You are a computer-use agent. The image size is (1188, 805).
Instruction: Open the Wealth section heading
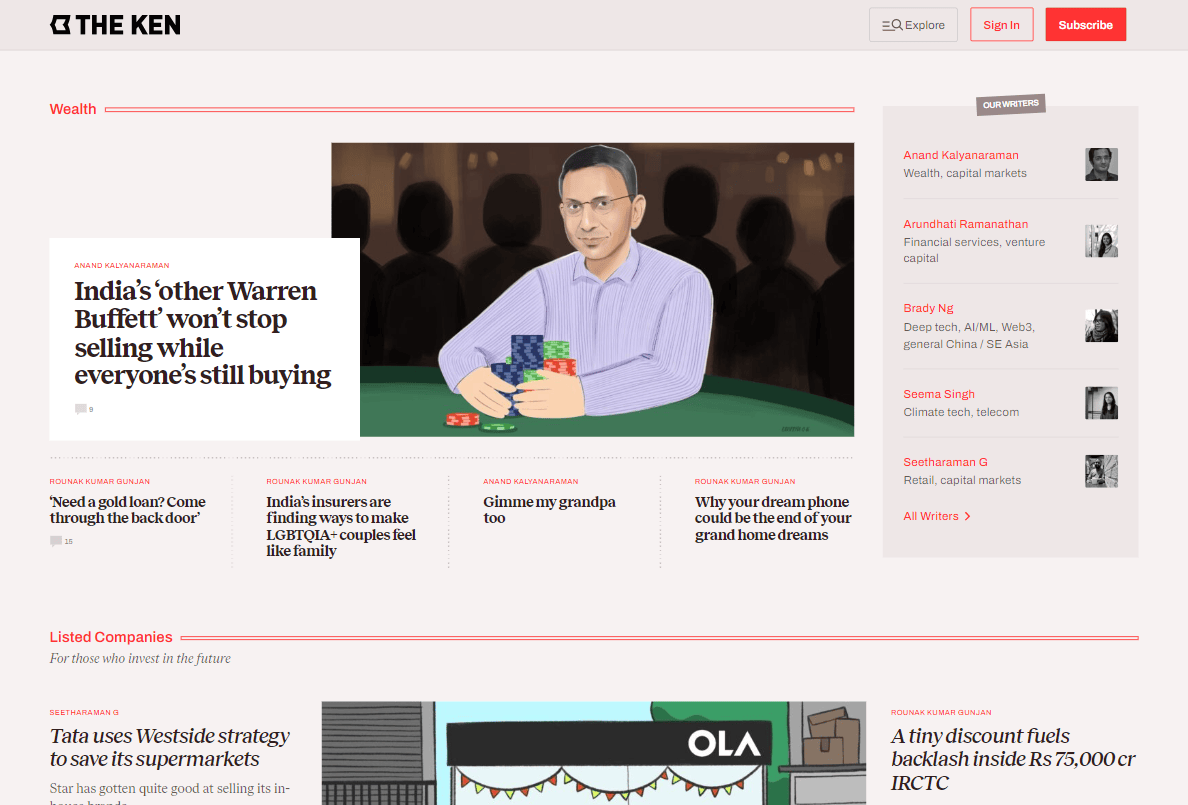(73, 109)
